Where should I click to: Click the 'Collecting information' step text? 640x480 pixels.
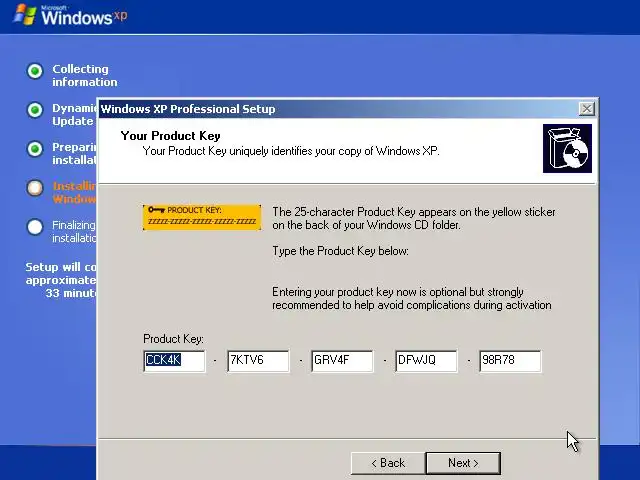[x=84, y=76]
